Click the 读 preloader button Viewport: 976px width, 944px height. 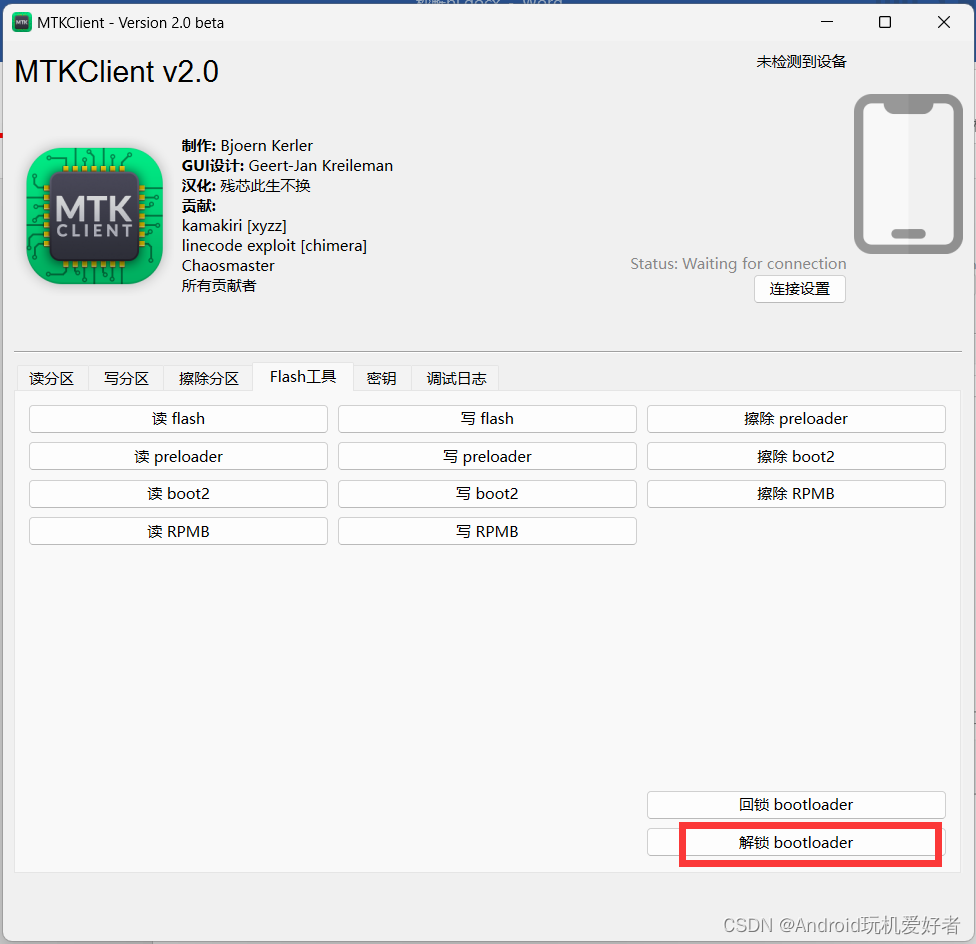tap(178, 457)
